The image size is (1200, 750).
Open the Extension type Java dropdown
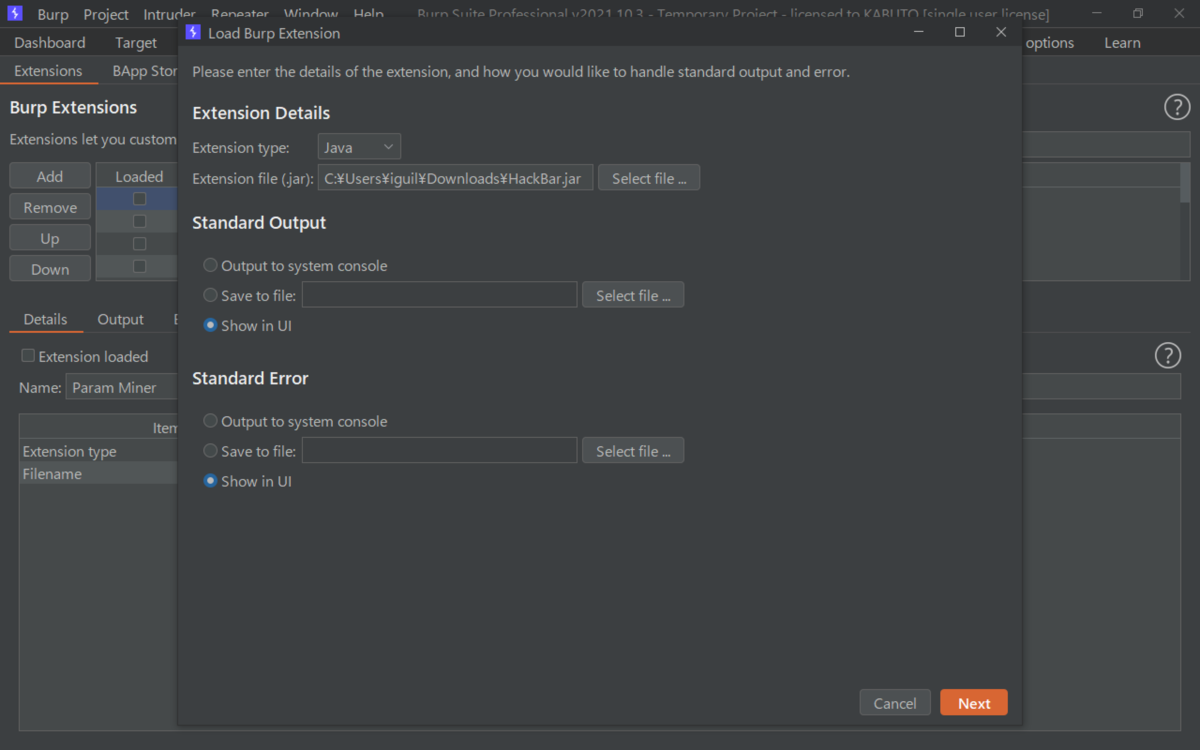click(x=359, y=147)
